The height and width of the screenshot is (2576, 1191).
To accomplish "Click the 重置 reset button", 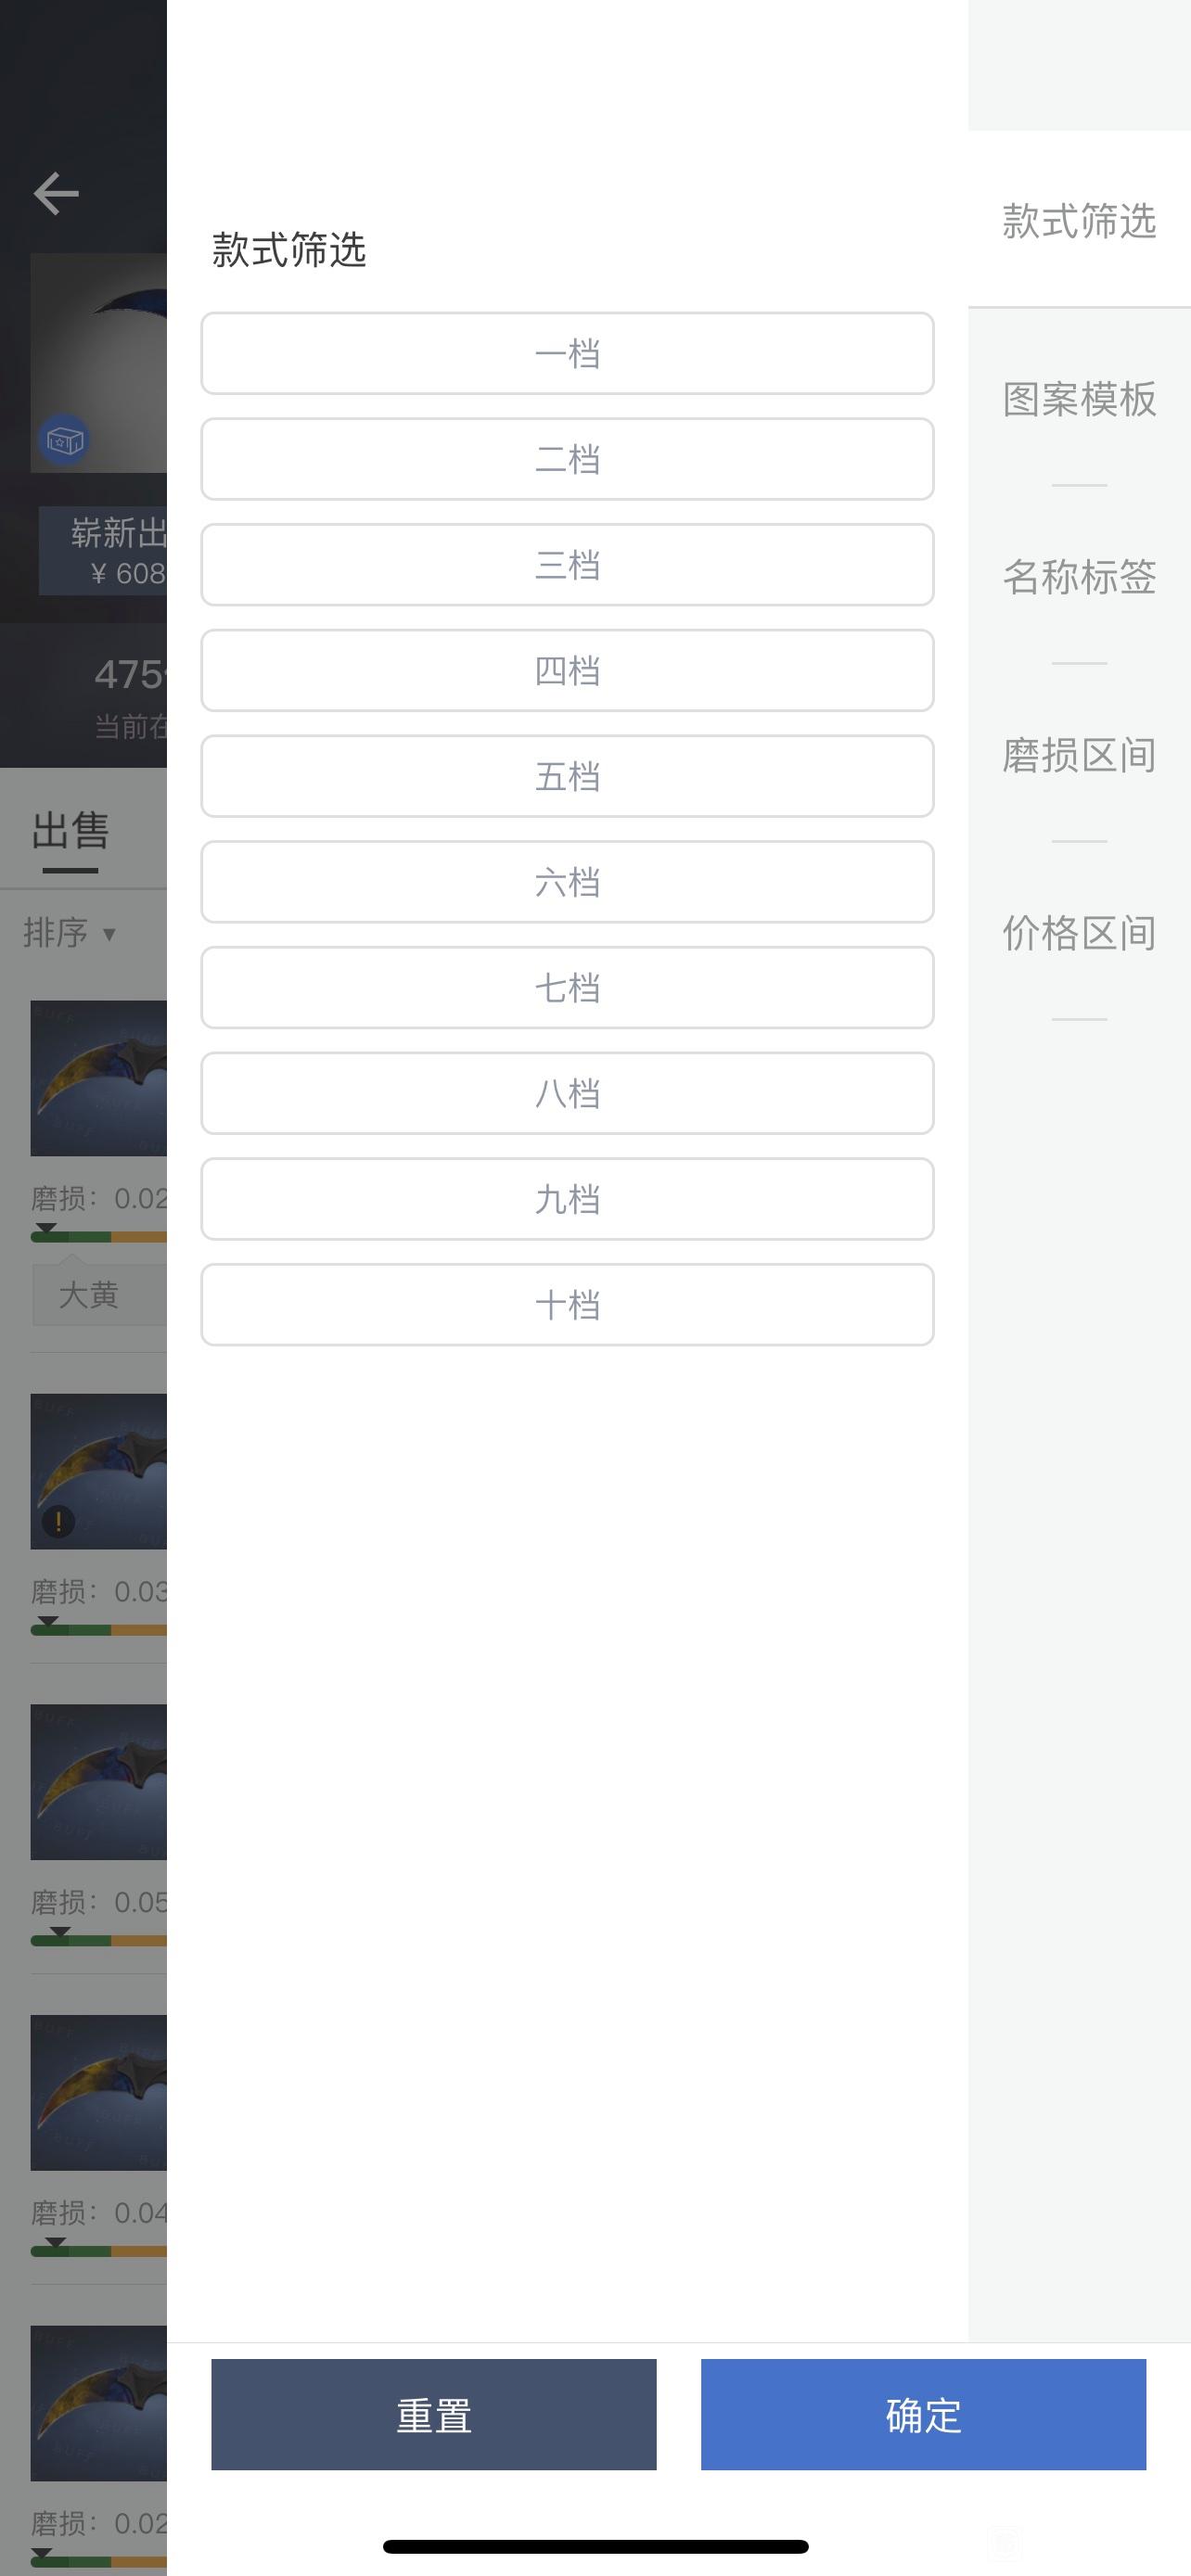I will click(434, 2415).
